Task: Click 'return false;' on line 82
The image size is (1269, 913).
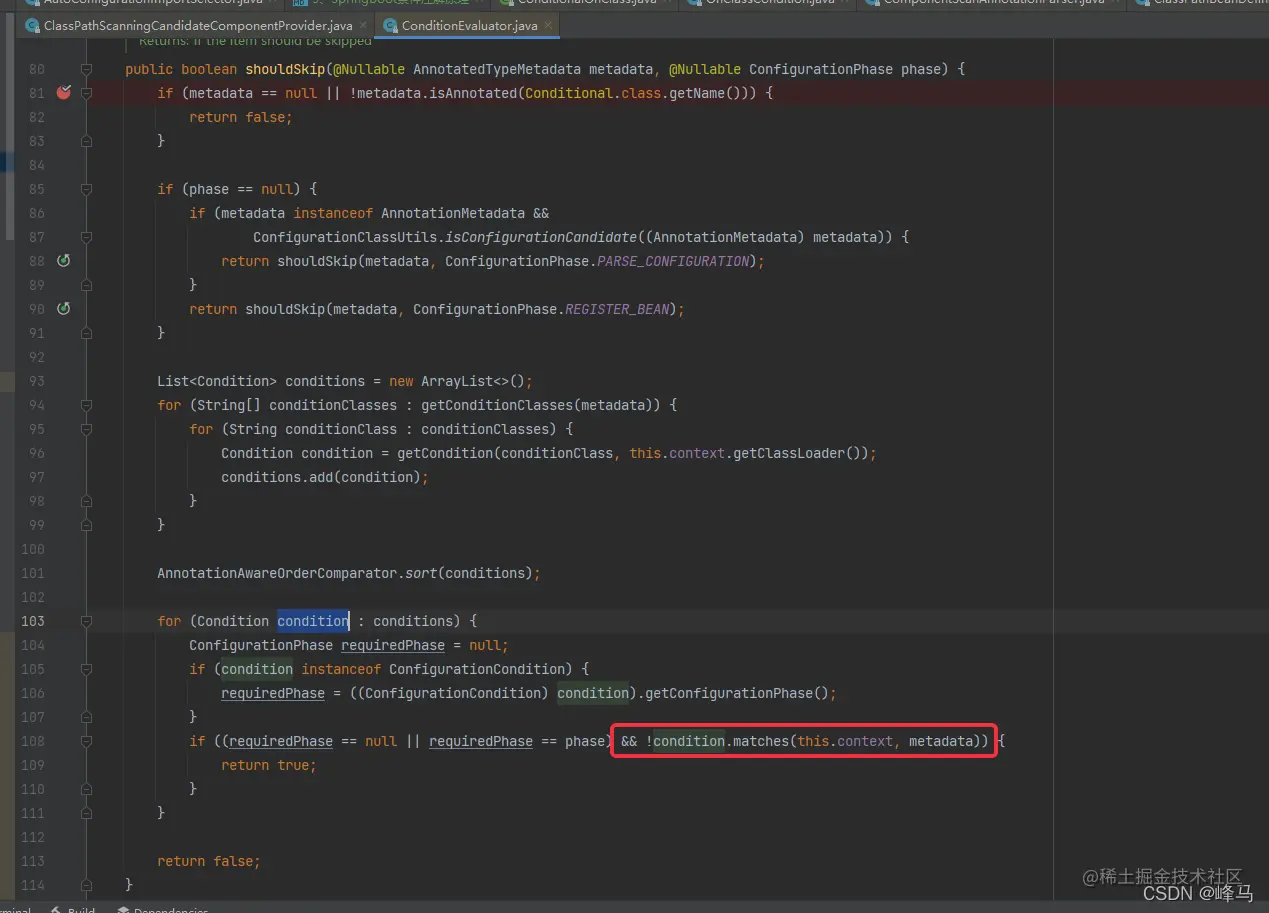Action: click(x=241, y=117)
